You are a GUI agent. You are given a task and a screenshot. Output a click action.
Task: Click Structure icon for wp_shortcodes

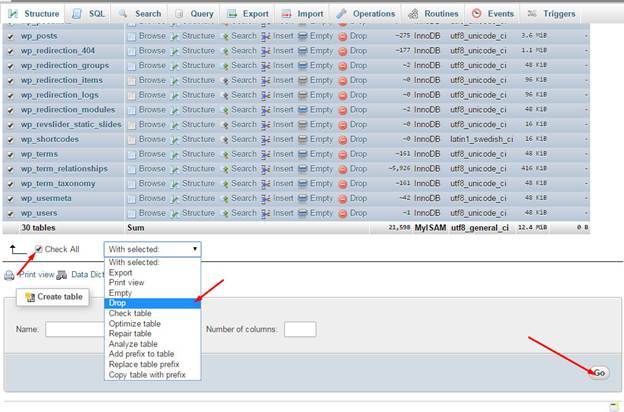click(x=175, y=140)
